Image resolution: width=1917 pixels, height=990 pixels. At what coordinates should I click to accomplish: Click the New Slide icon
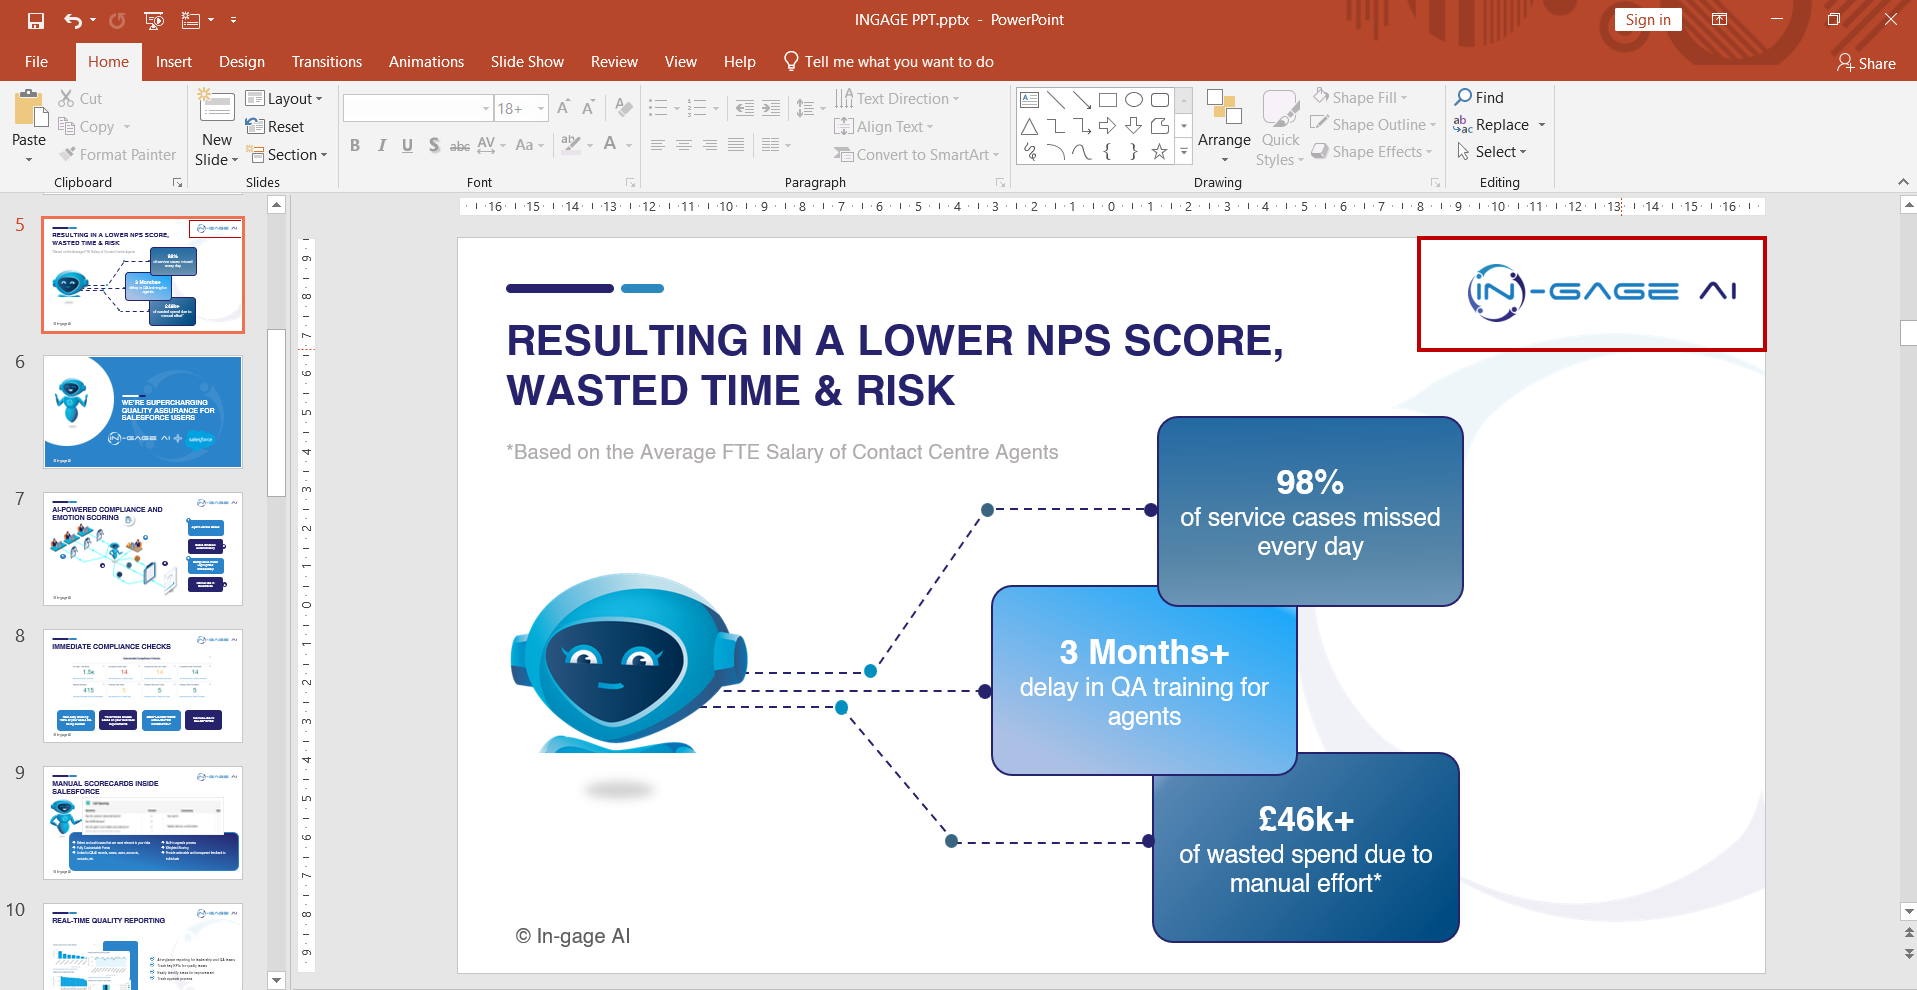click(216, 108)
